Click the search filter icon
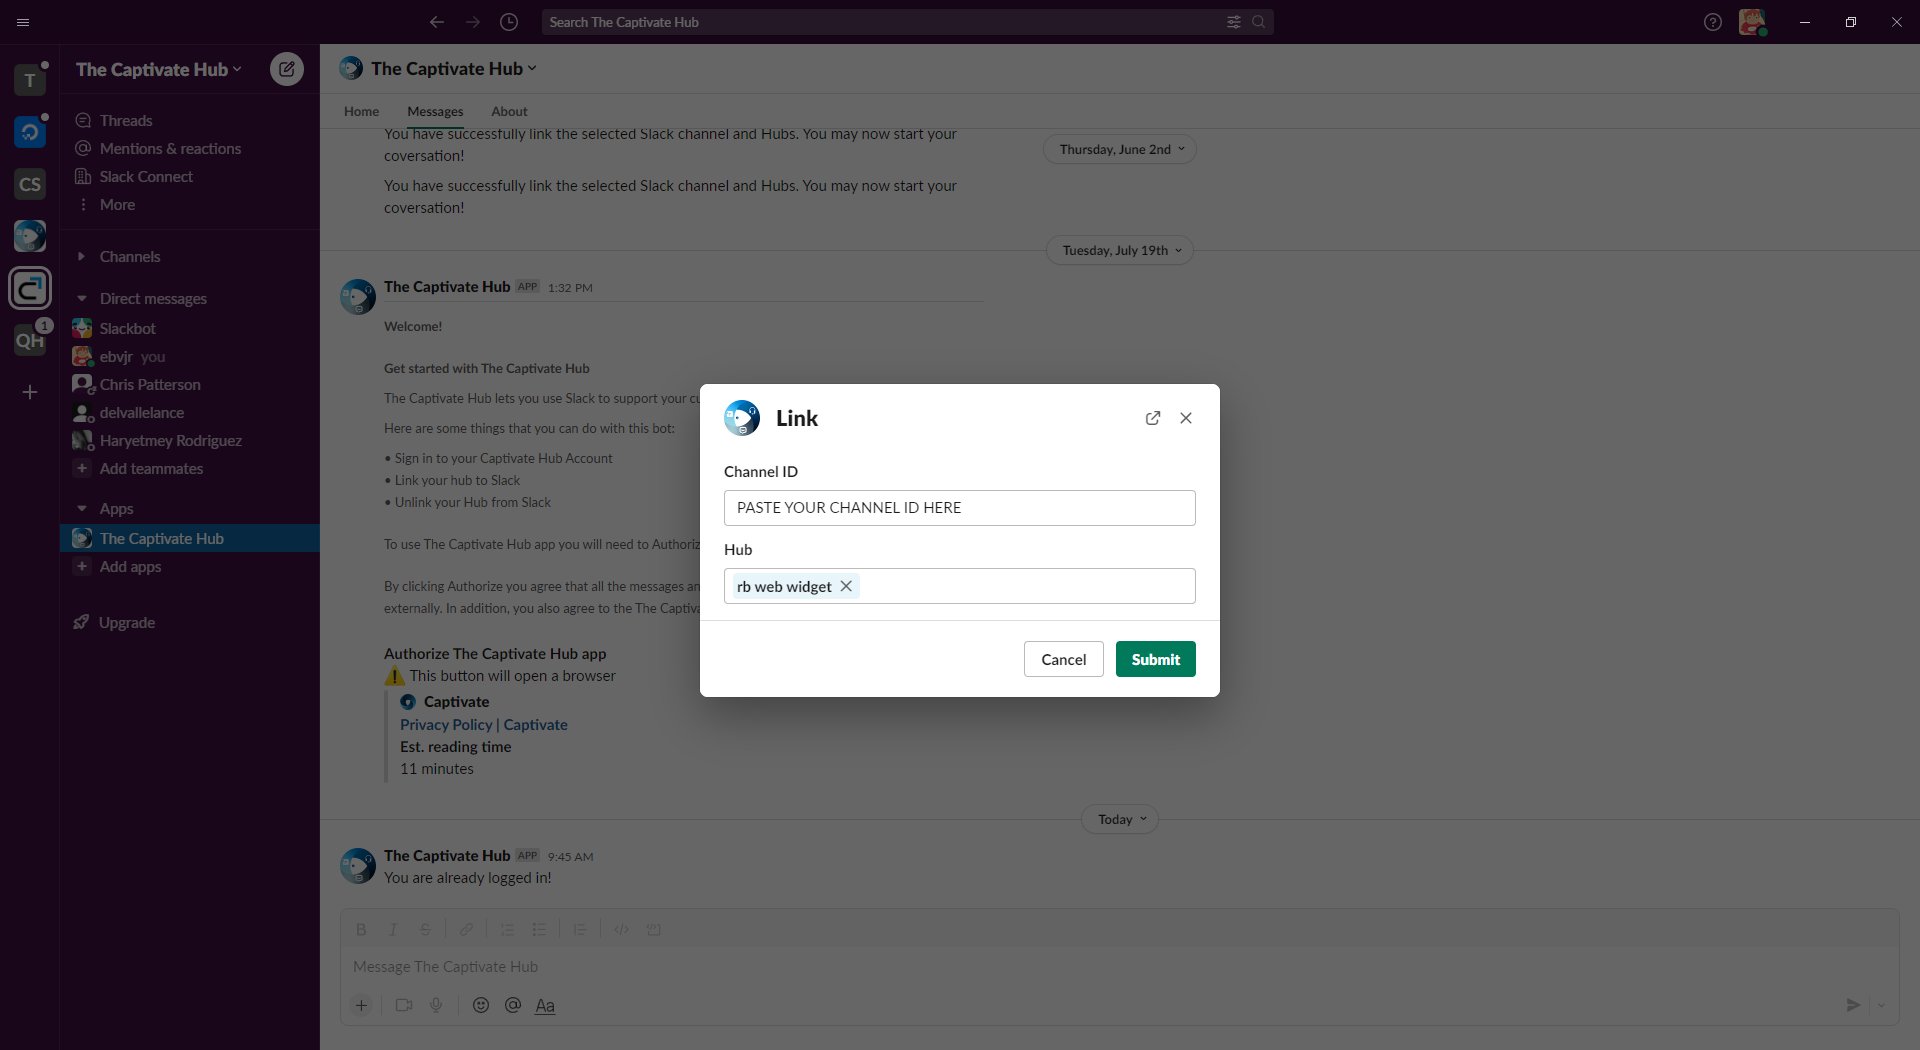 point(1234,22)
